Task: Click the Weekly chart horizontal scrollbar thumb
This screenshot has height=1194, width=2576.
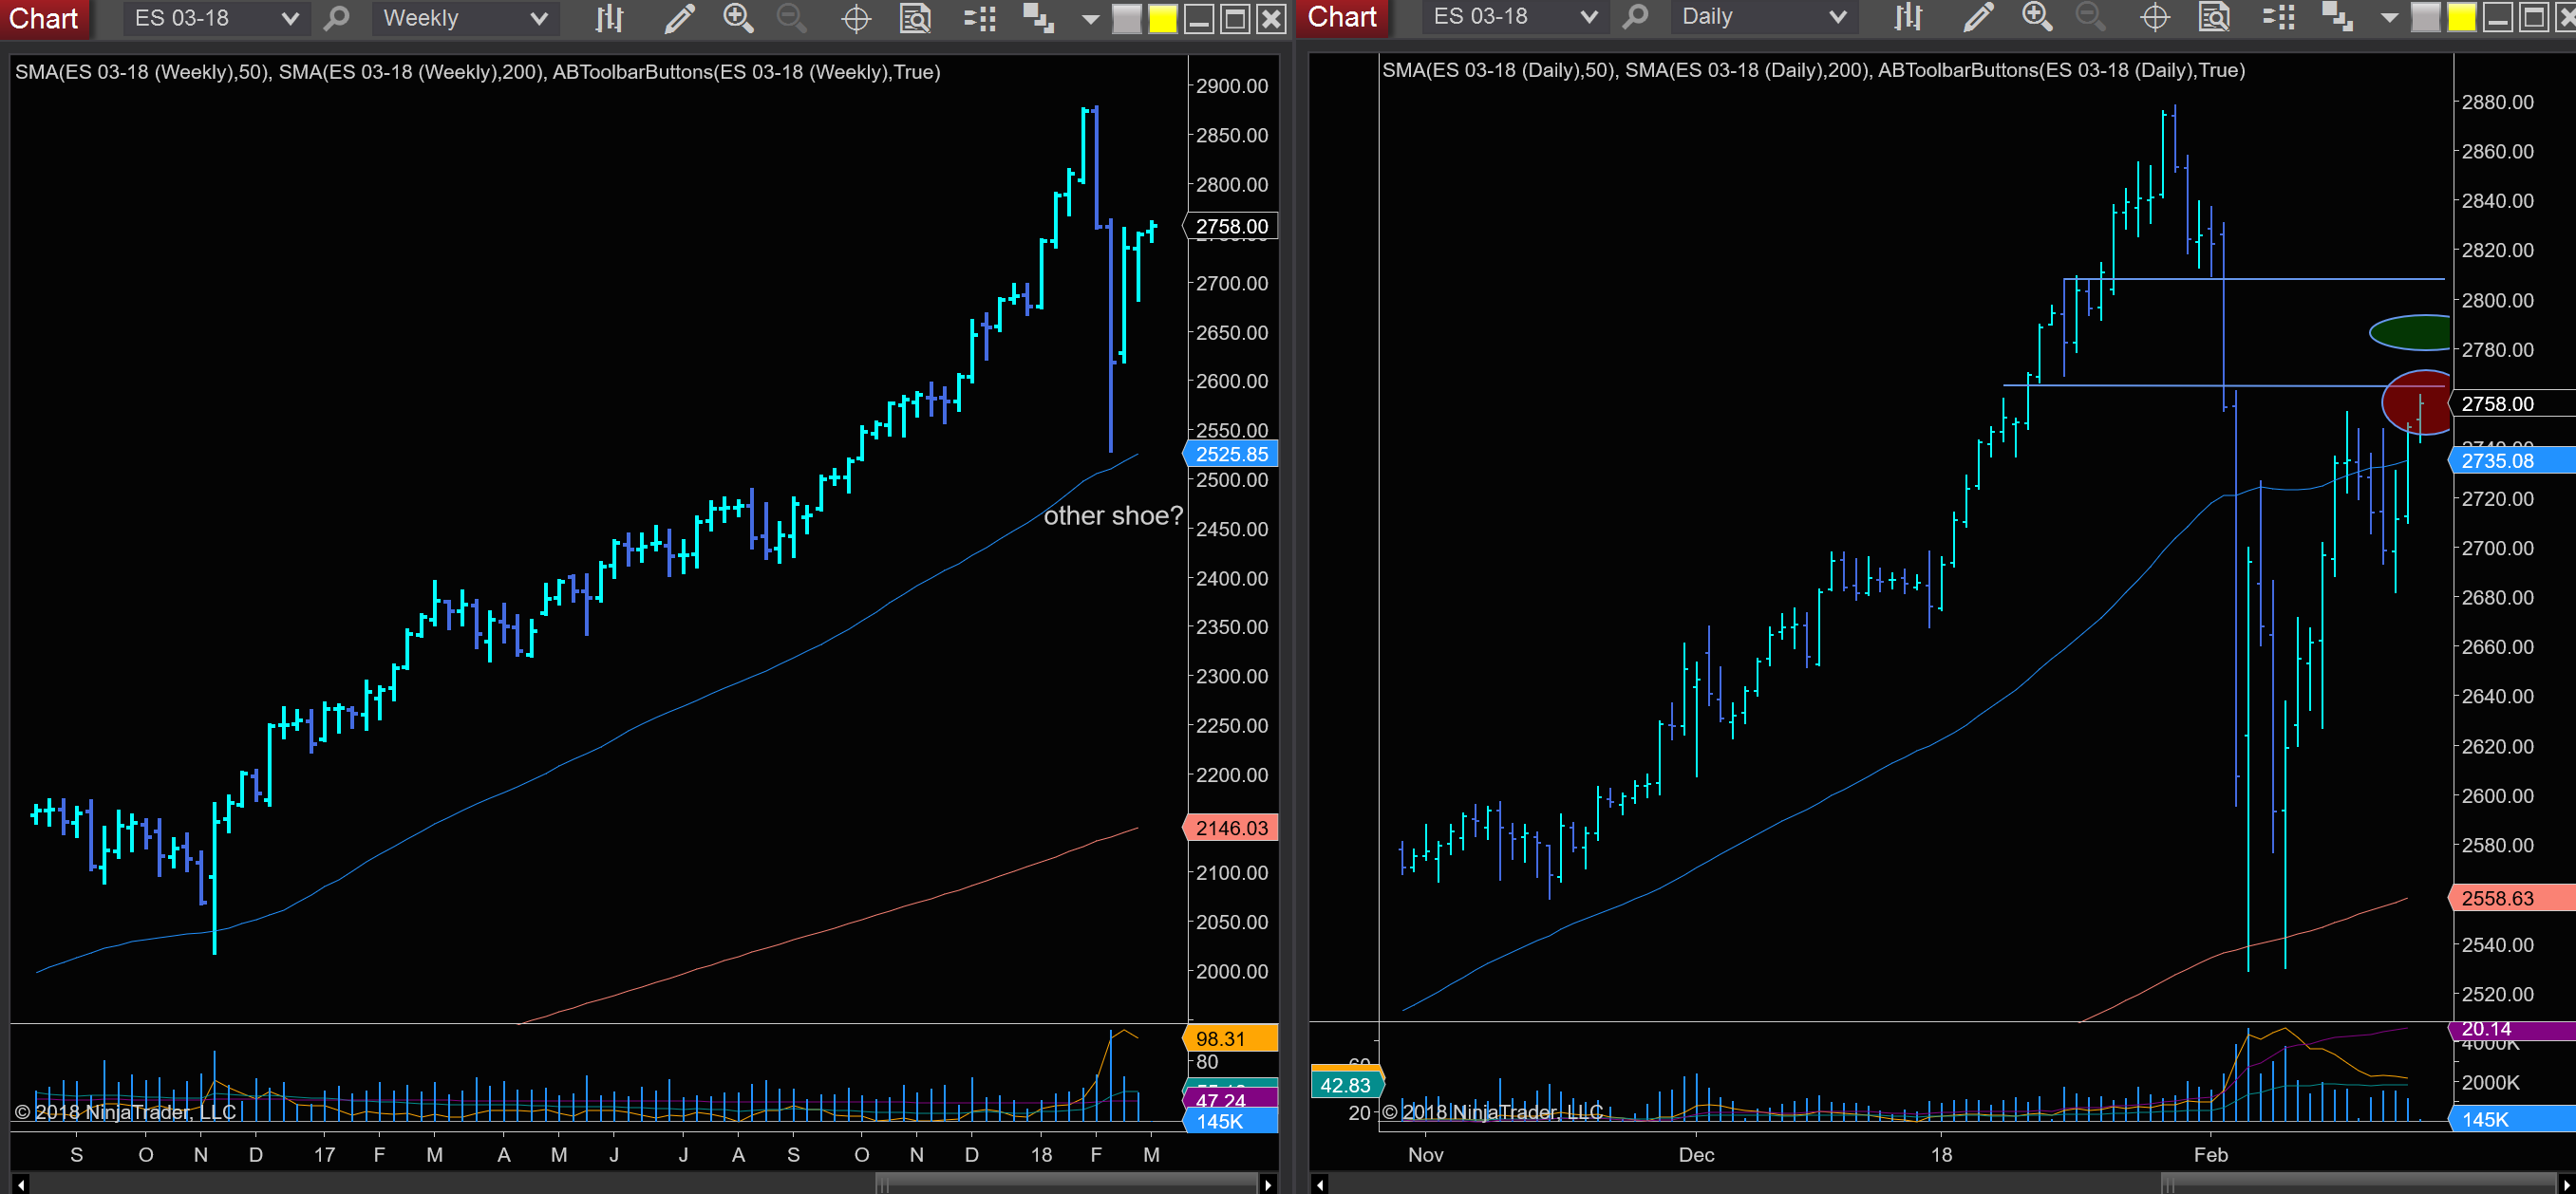Action: click(1066, 1185)
